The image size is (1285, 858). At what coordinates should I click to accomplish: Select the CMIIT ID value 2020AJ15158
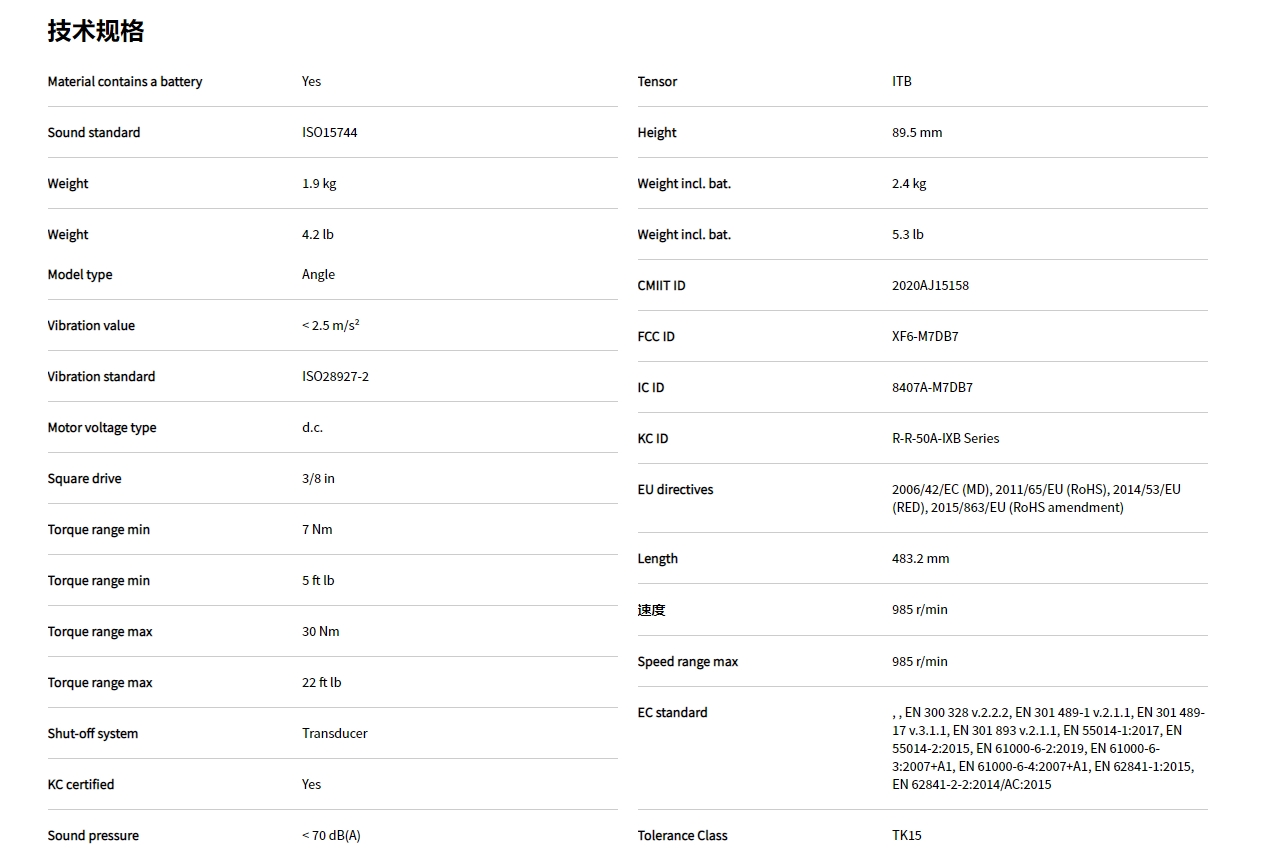930,285
